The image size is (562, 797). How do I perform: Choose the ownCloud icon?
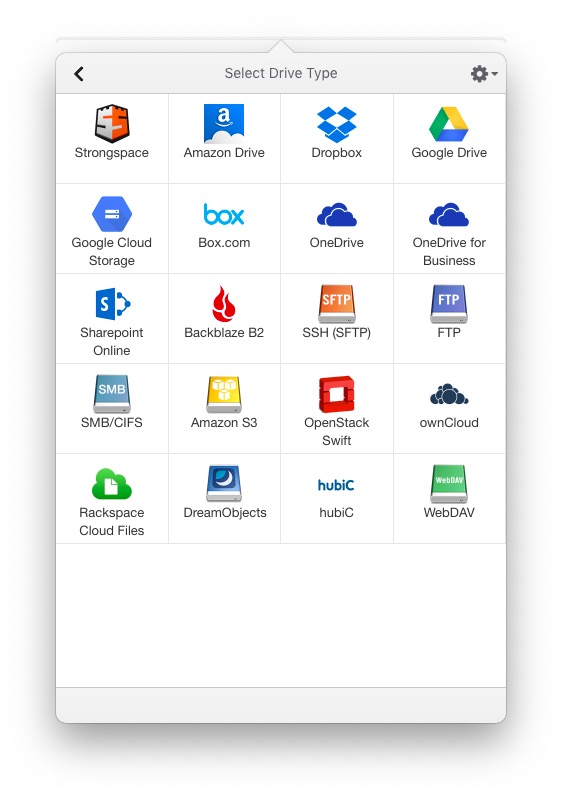point(449,394)
